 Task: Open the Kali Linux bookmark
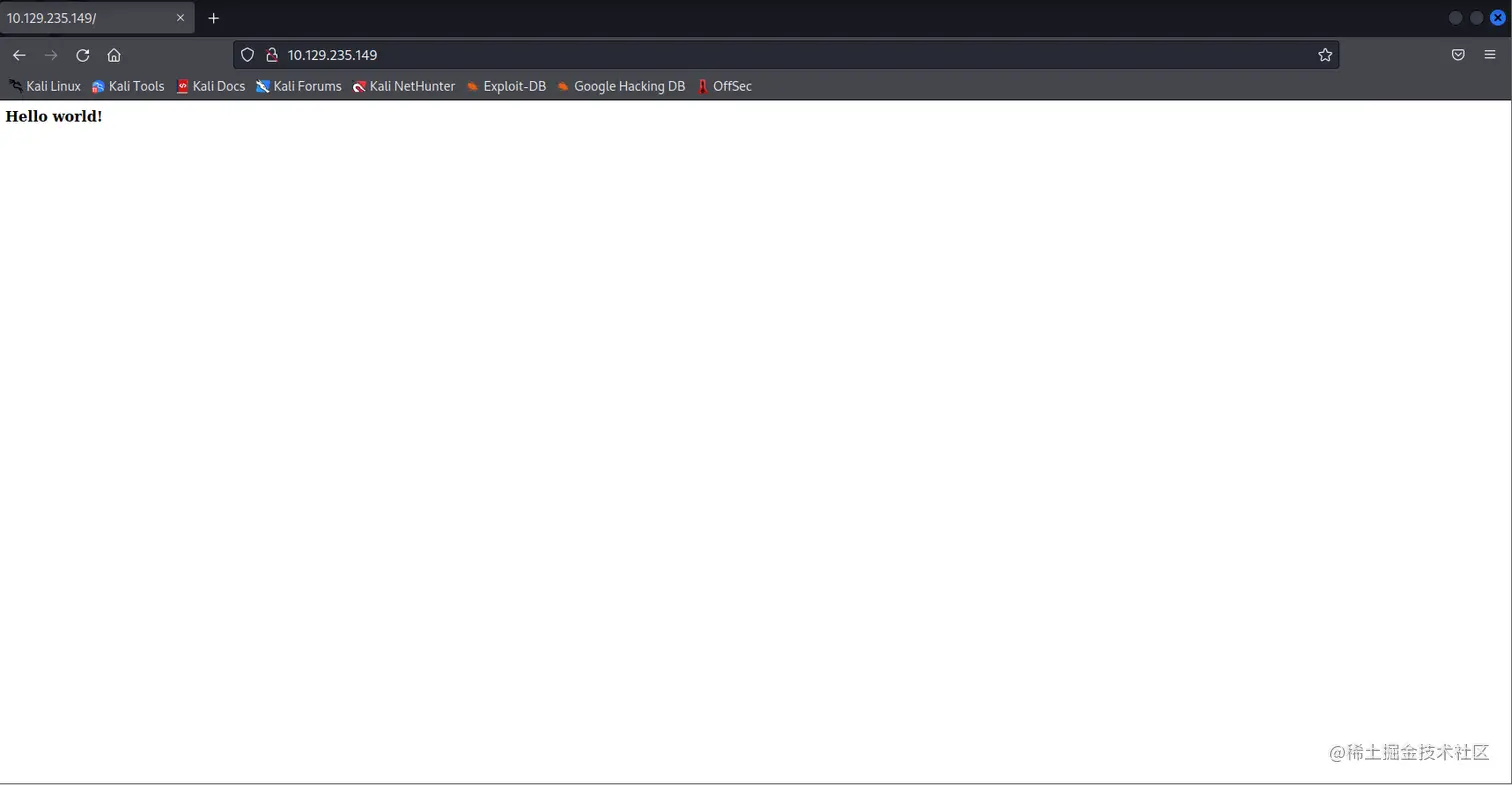tap(45, 86)
